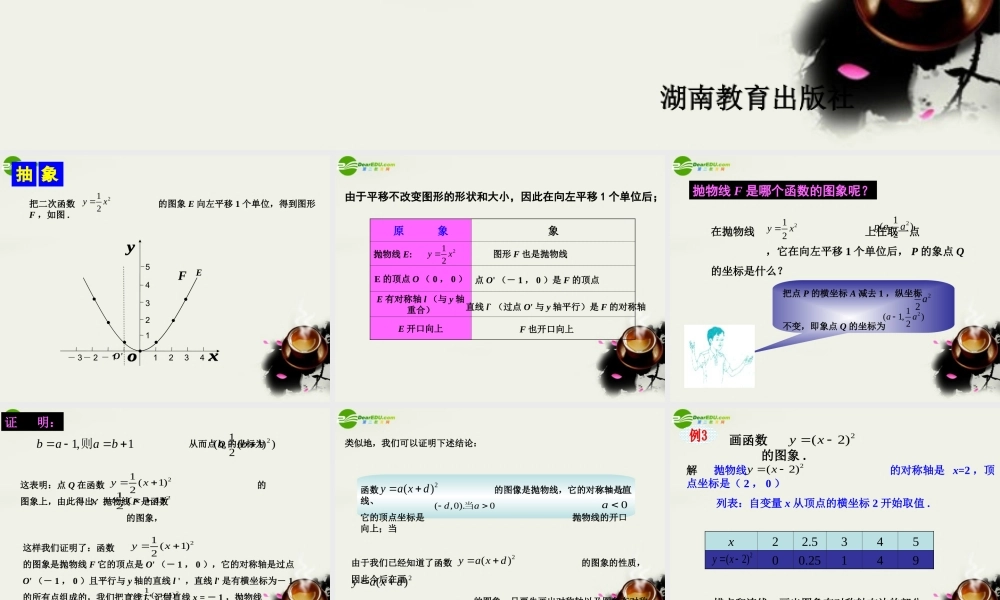The height and width of the screenshot is (600, 1000).
Task: Click the light-blue conclusion box with y=a(x+d)²
Action: (x=496, y=497)
